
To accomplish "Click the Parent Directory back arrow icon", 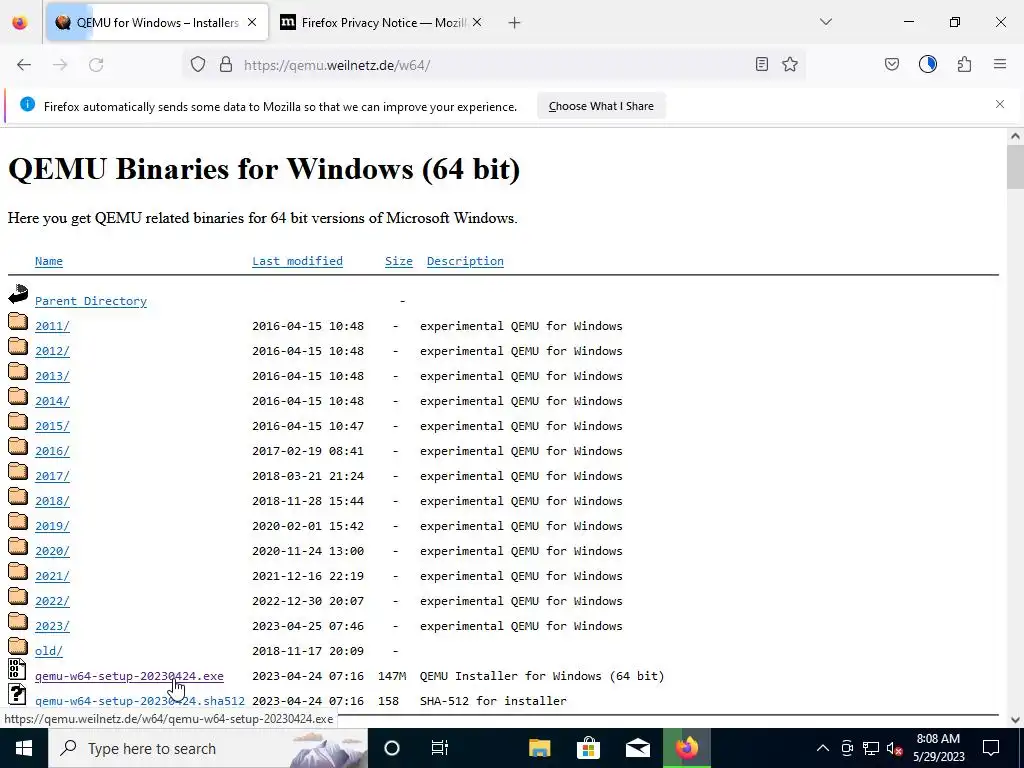I will click(18, 295).
